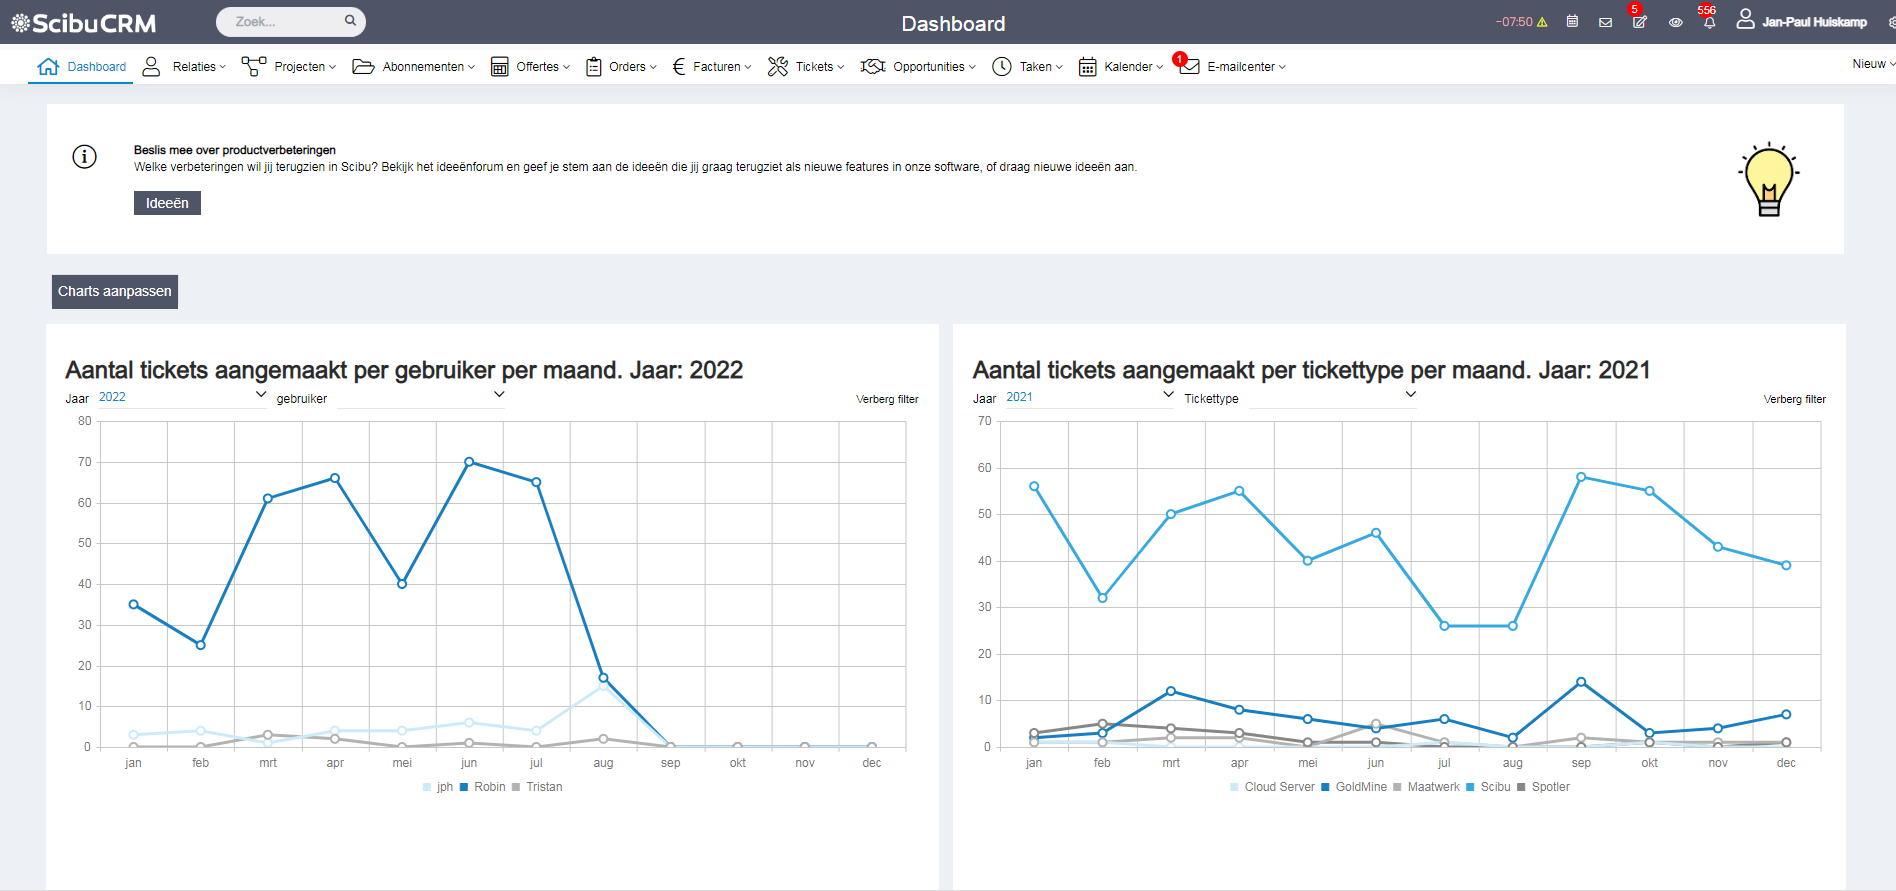
Task: Click the Facturen euro icon
Action: coord(679,66)
